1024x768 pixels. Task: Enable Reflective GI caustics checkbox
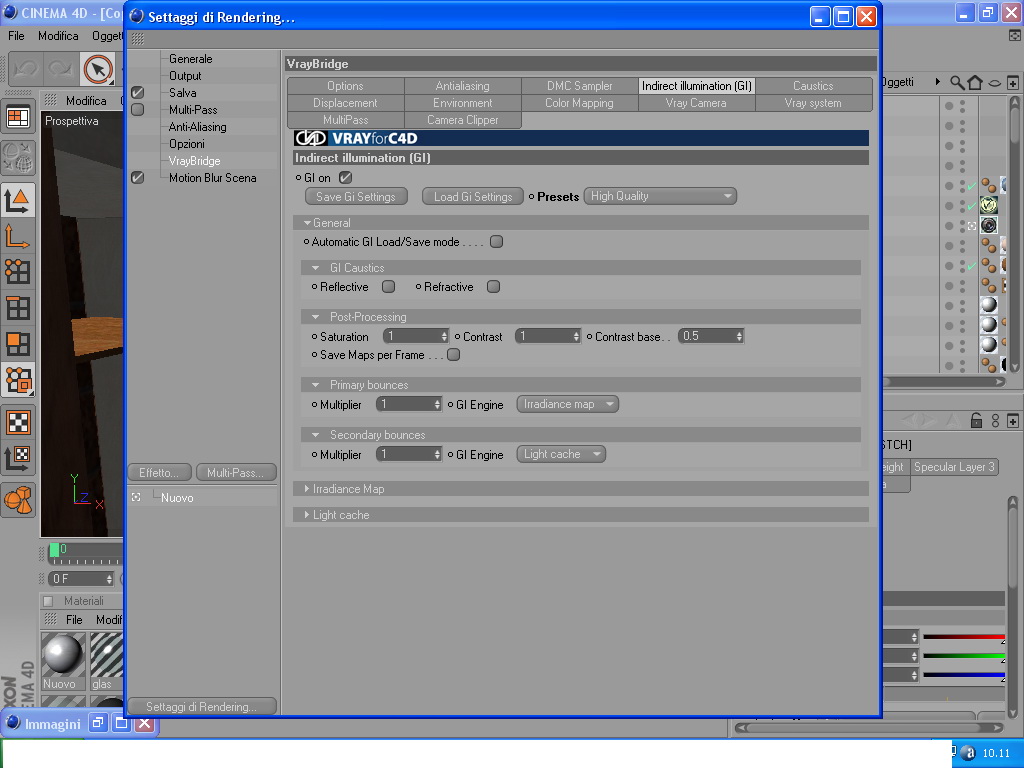[x=389, y=287]
